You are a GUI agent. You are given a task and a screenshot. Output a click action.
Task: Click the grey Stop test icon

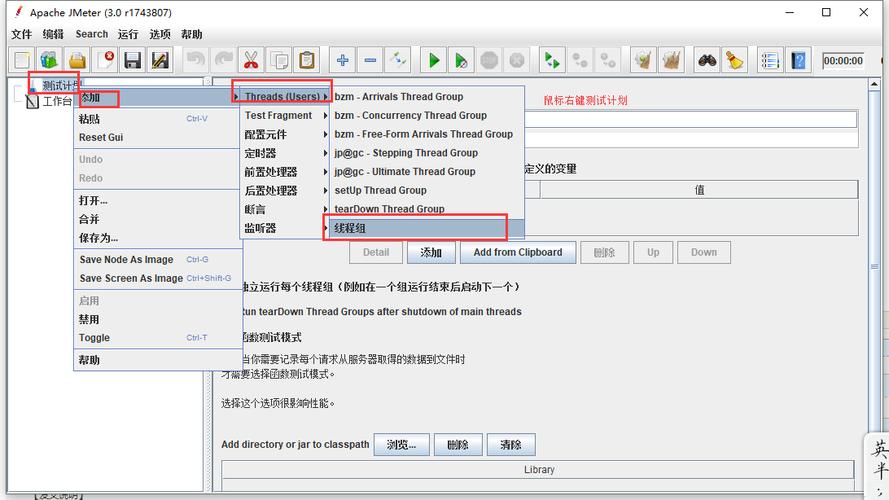[489, 60]
